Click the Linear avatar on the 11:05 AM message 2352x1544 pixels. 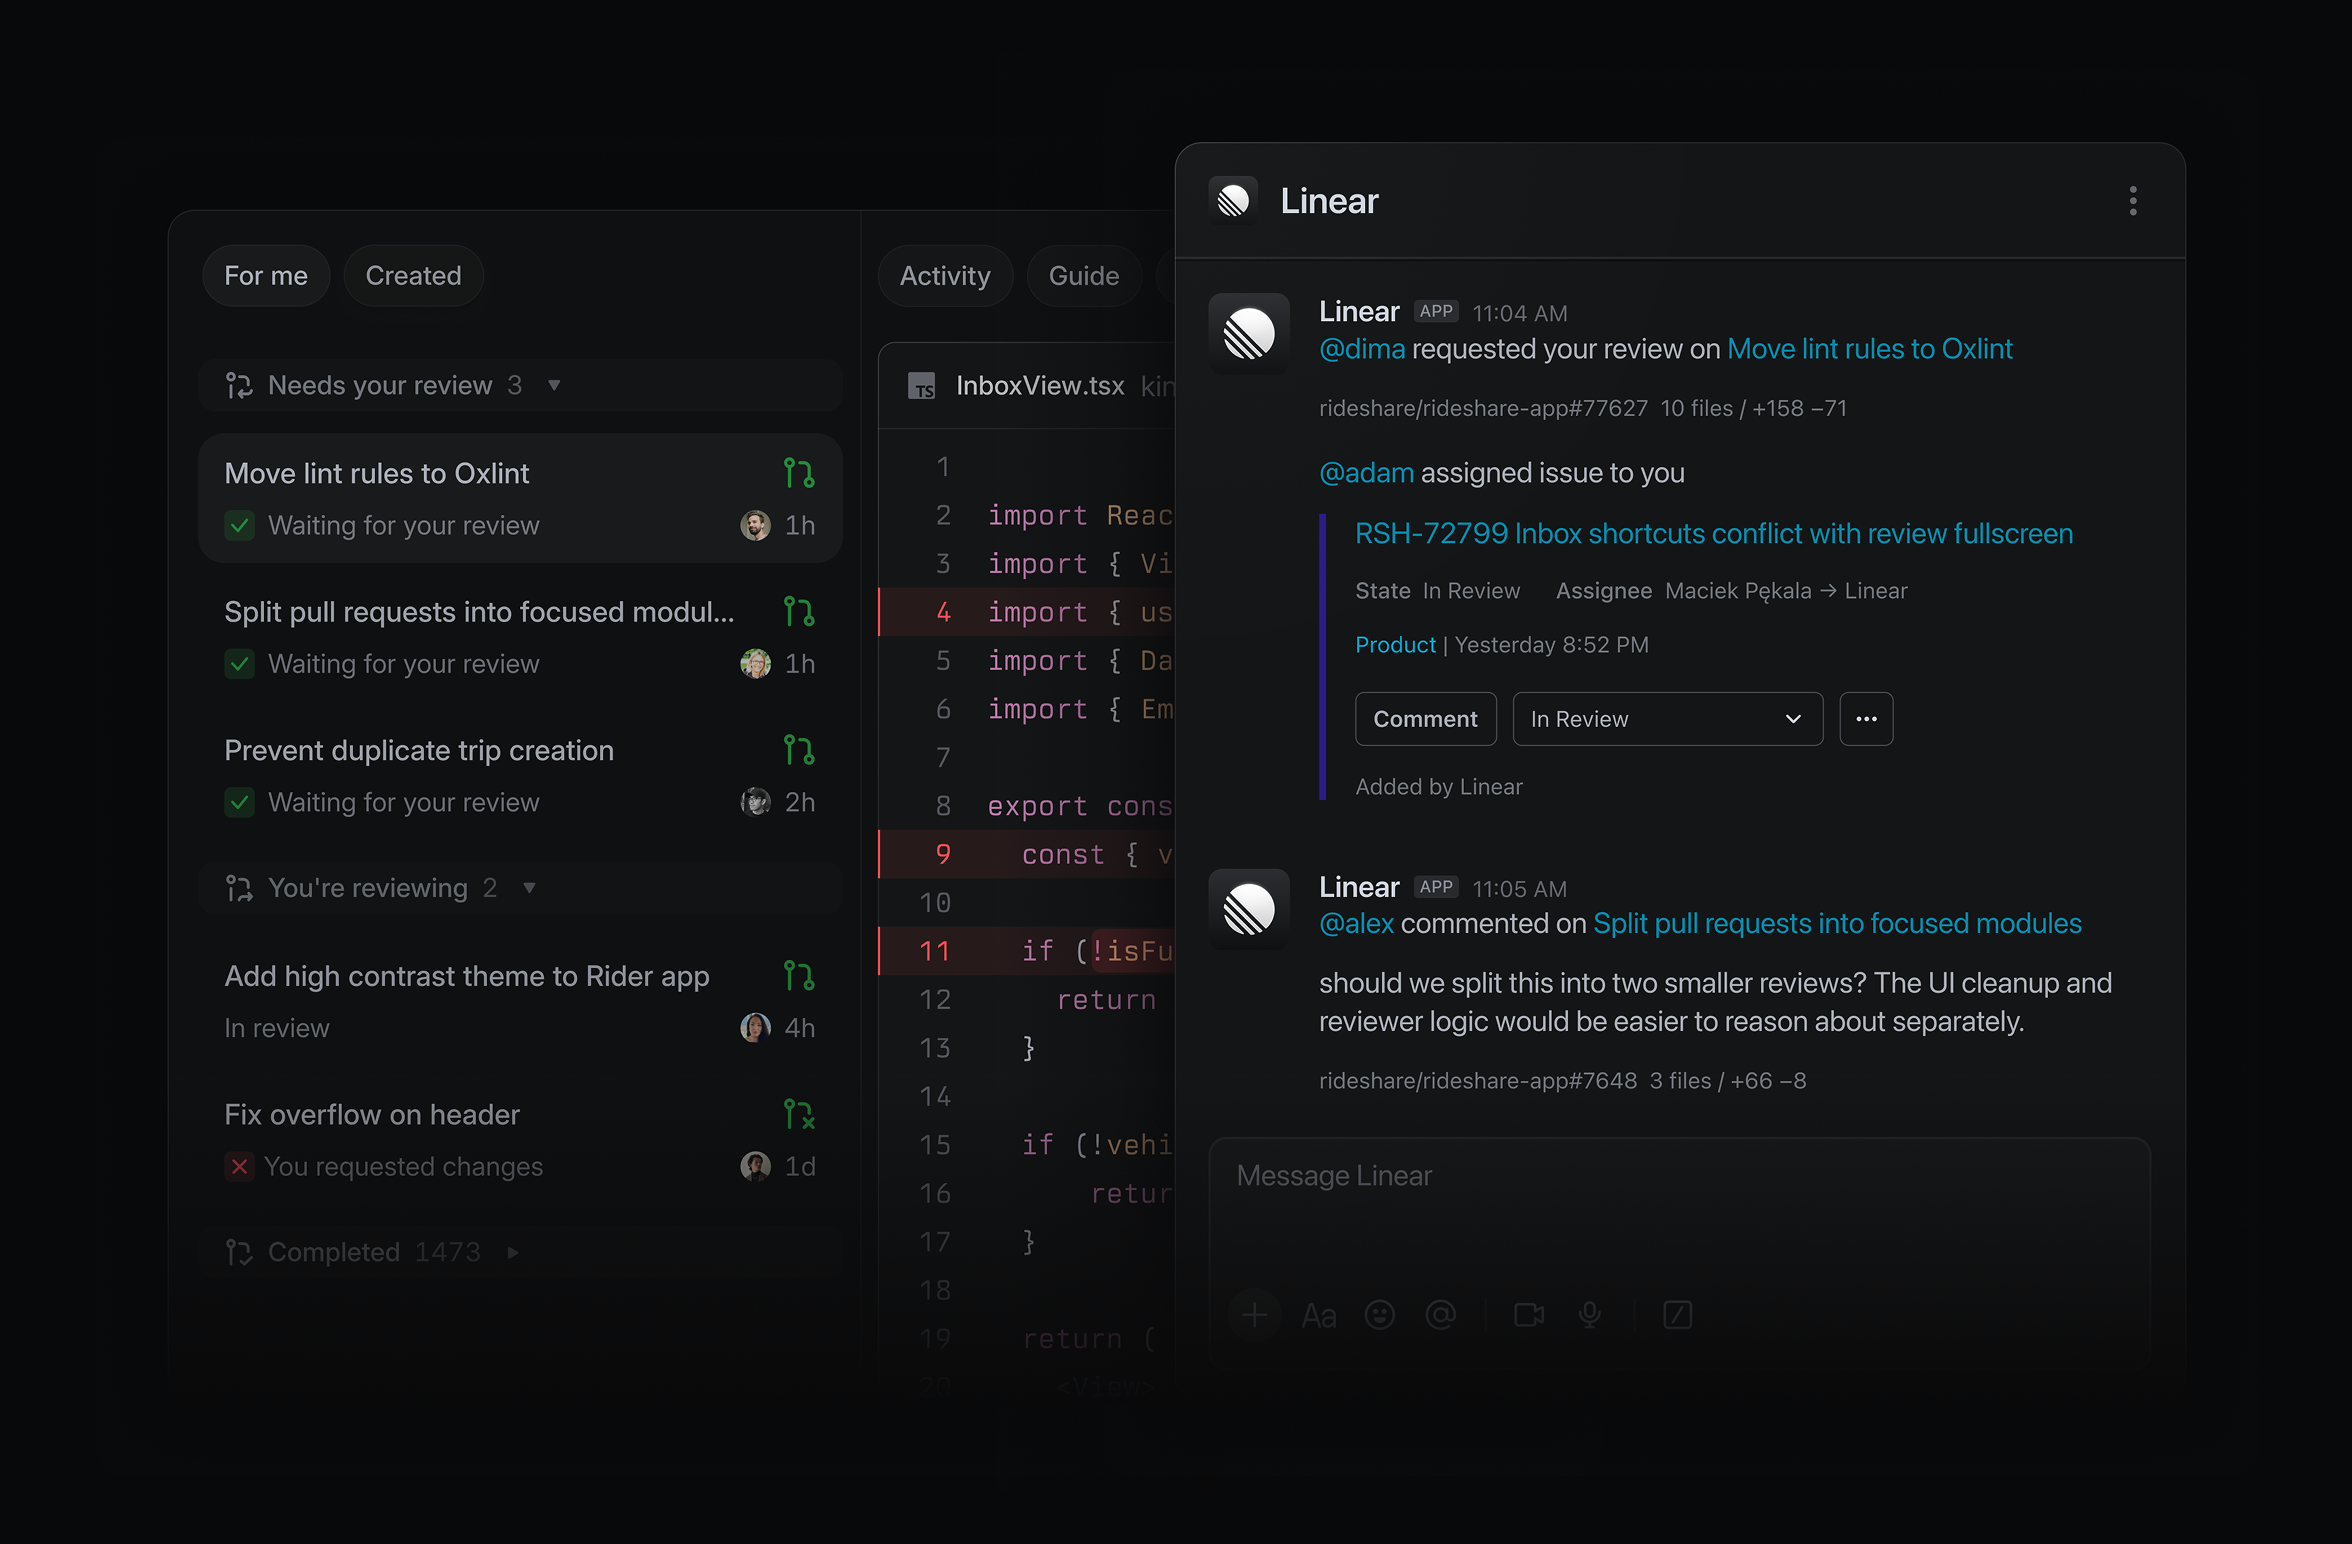tap(1249, 909)
